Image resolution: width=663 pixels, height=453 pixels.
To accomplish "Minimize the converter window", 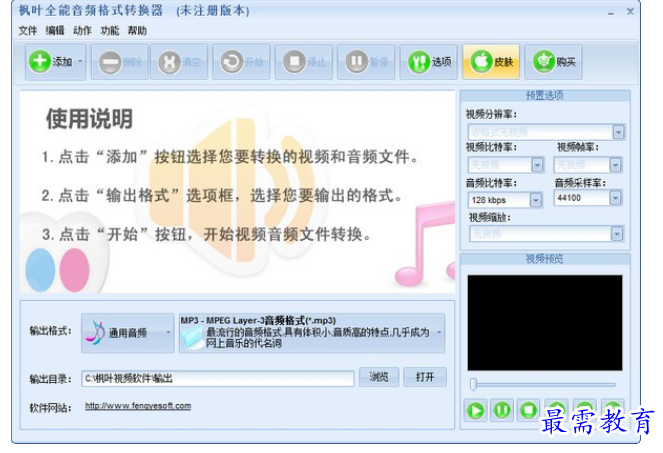I will [x=611, y=13].
